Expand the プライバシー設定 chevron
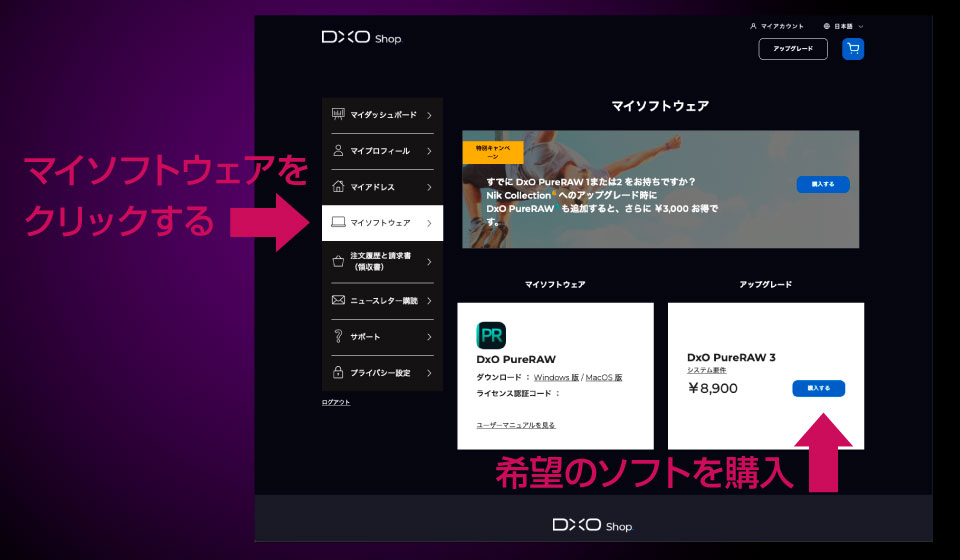Image resolution: width=960 pixels, height=560 pixels. tap(429, 373)
